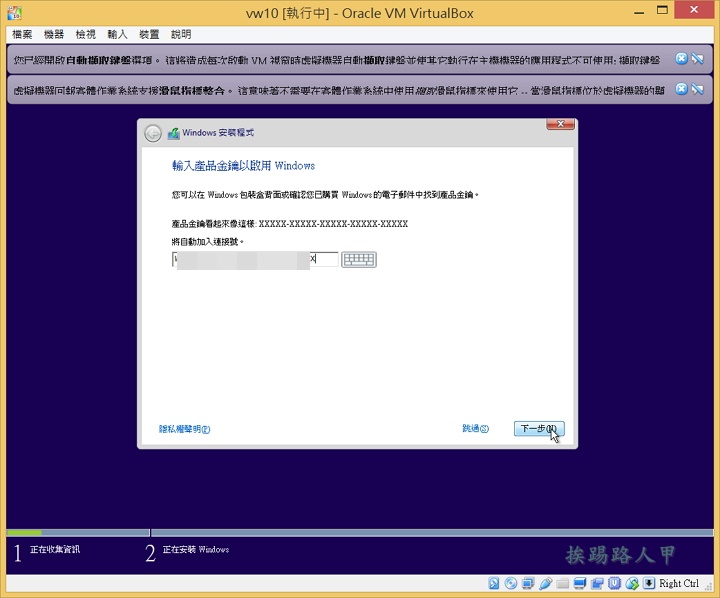The height and width of the screenshot is (598, 720).
Task: Open the 檔案 menu
Action: click(x=22, y=34)
